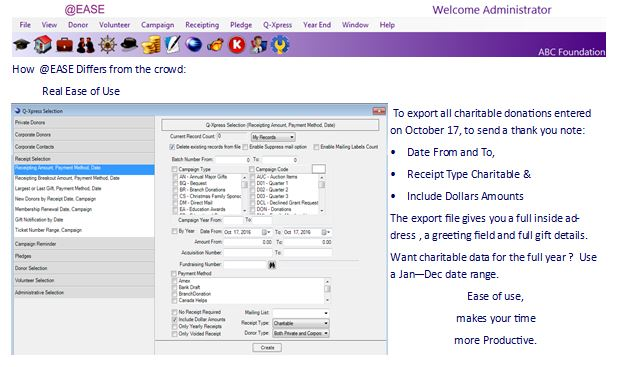
Task: Click the Payment Method list scrollbar
Action: point(327,290)
